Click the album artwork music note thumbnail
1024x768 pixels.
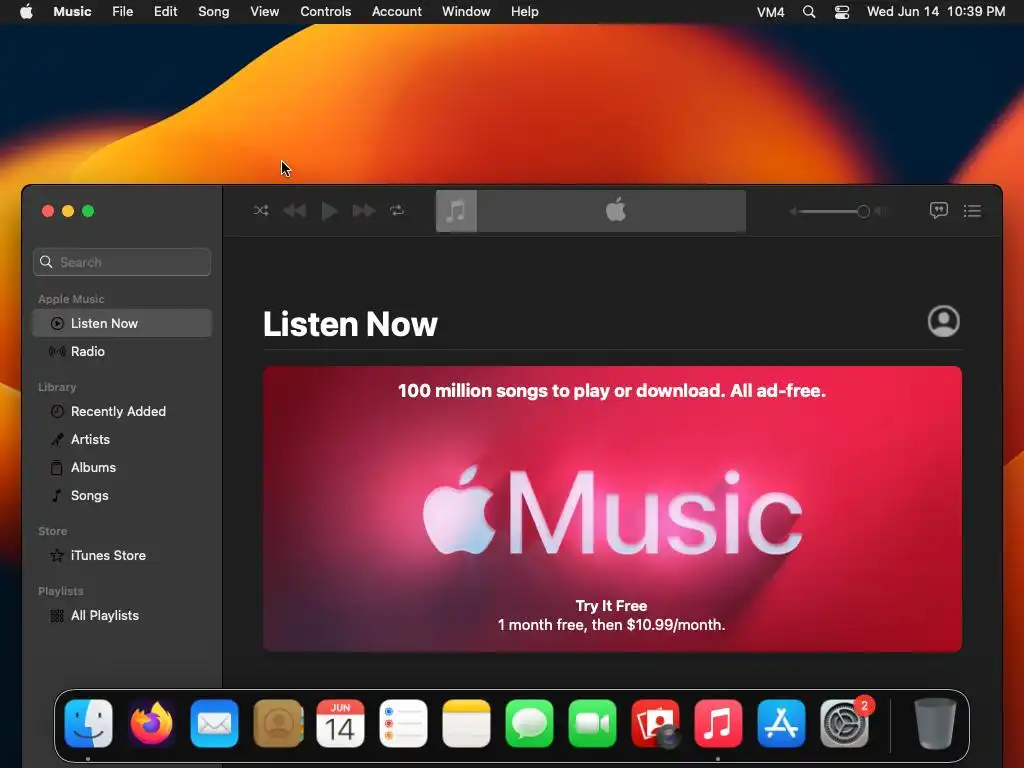tap(456, 211)
